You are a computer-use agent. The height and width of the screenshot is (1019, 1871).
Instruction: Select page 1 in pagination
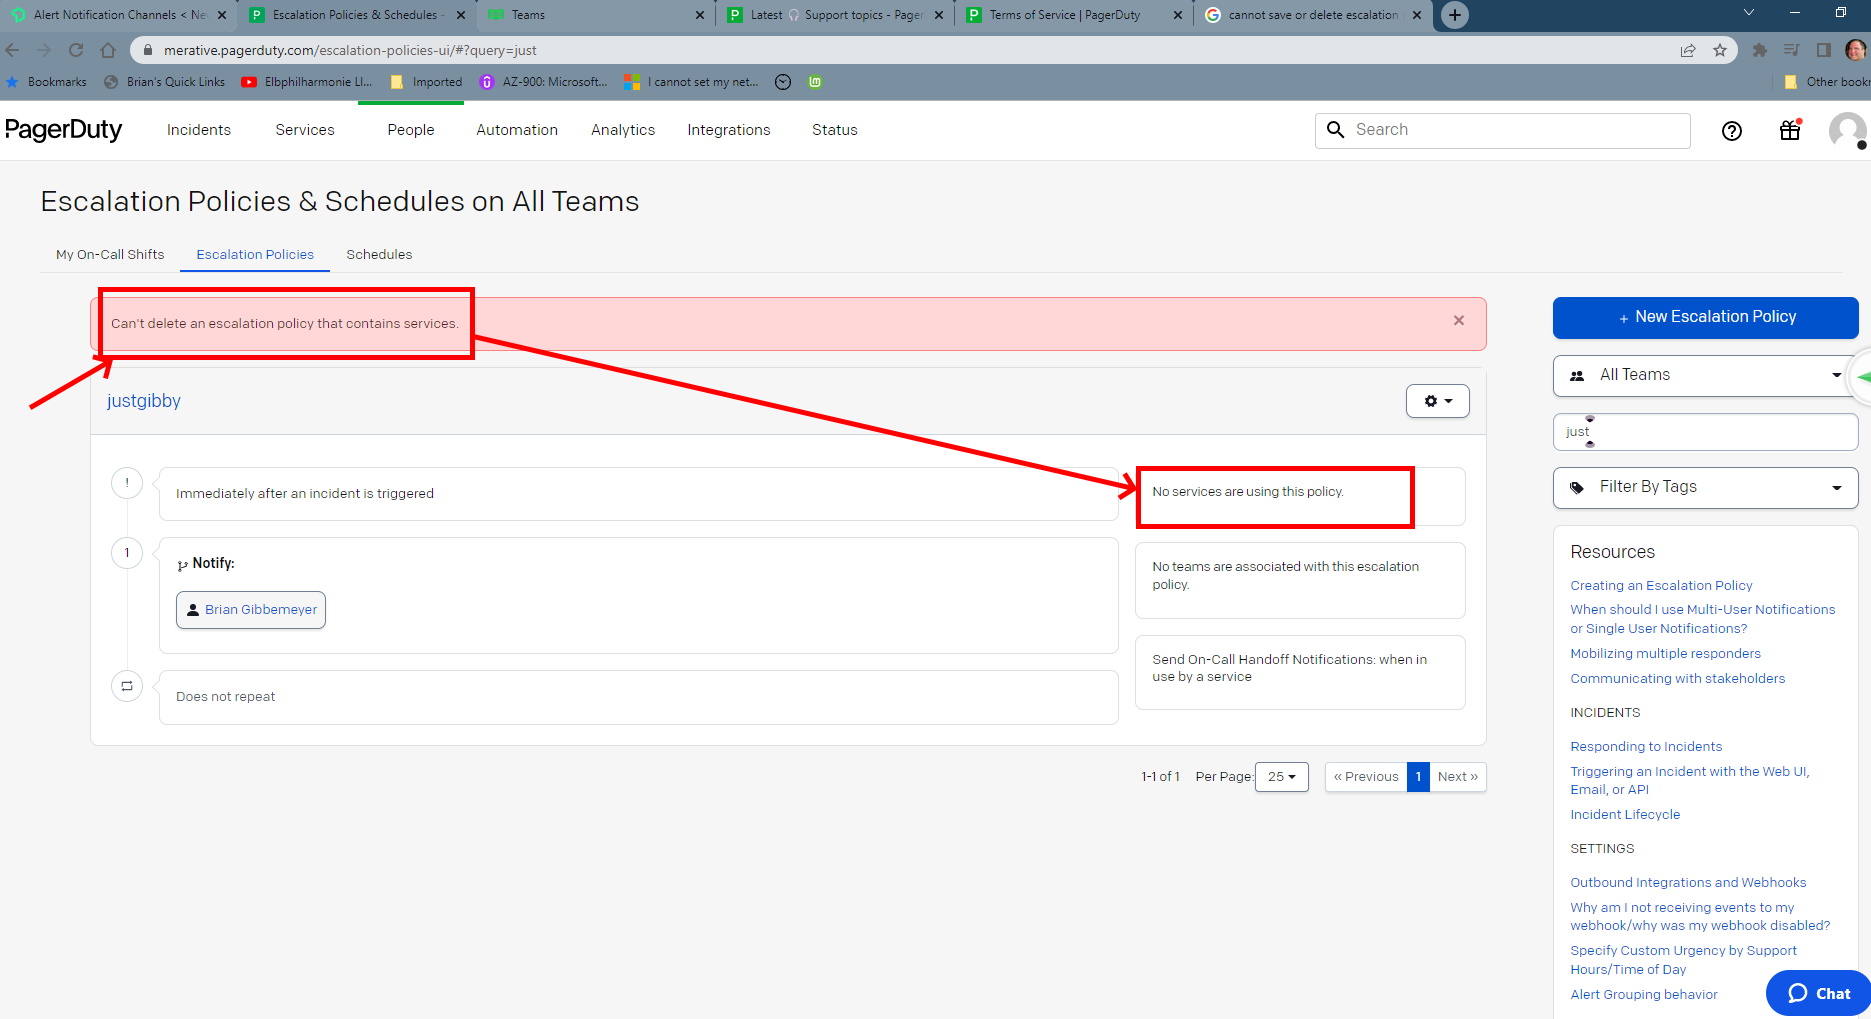point(1418,777)
